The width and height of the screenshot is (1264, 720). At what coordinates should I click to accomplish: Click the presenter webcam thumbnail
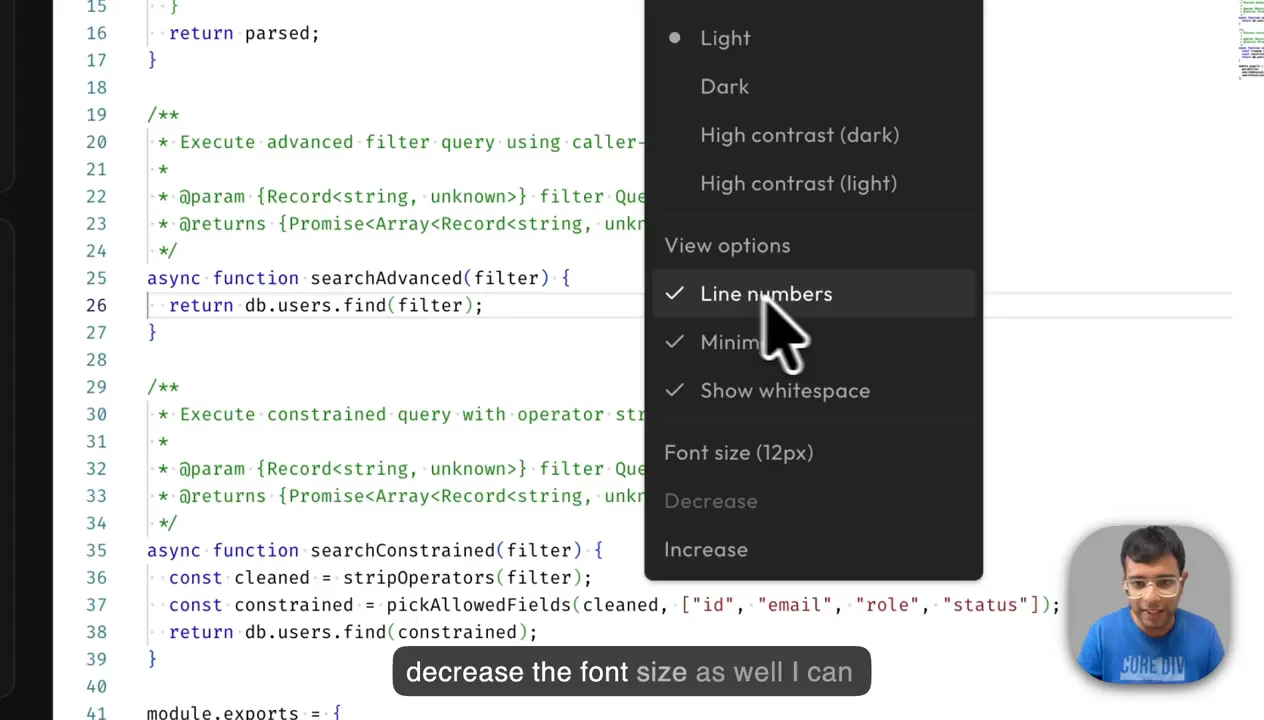1148,604
